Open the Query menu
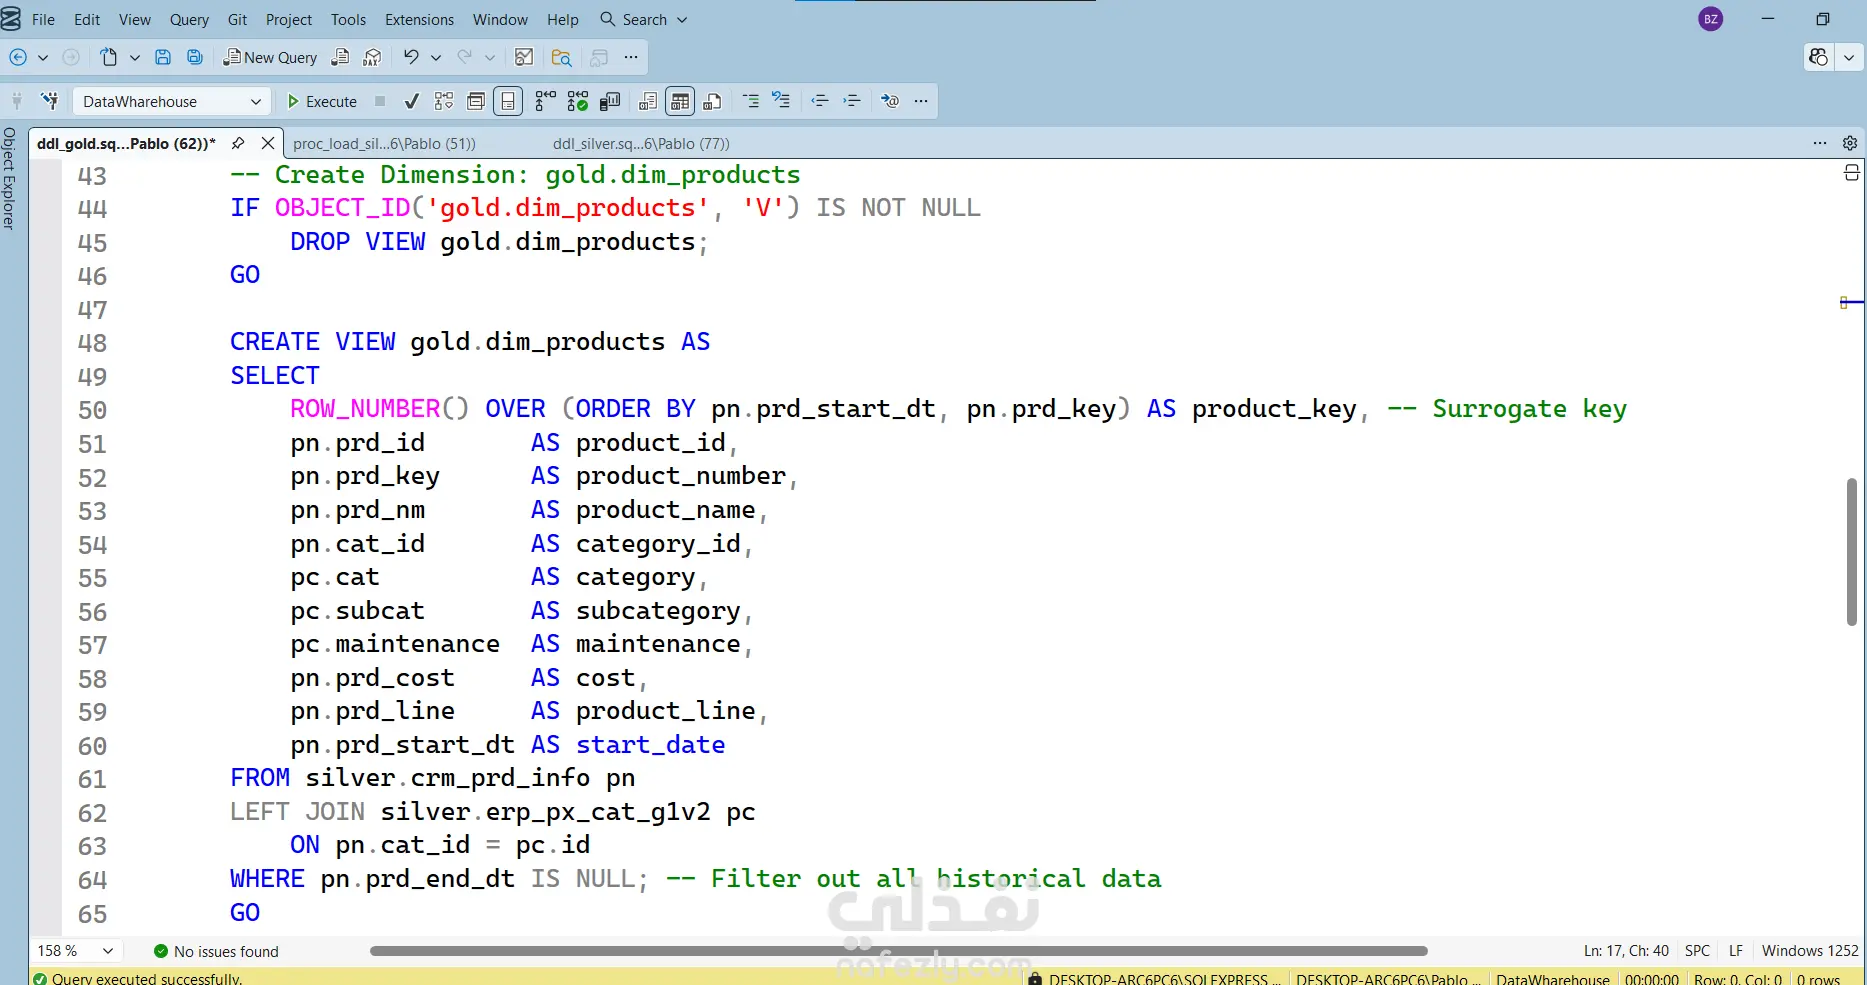The image size is (1867, 985). (189, 19)
